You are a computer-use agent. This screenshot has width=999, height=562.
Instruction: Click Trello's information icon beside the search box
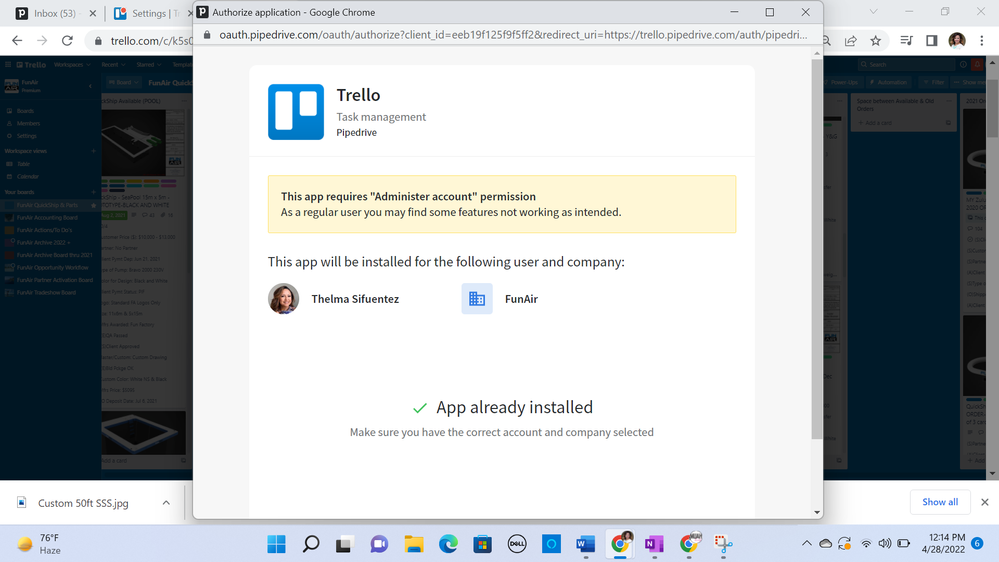[963, 64]
